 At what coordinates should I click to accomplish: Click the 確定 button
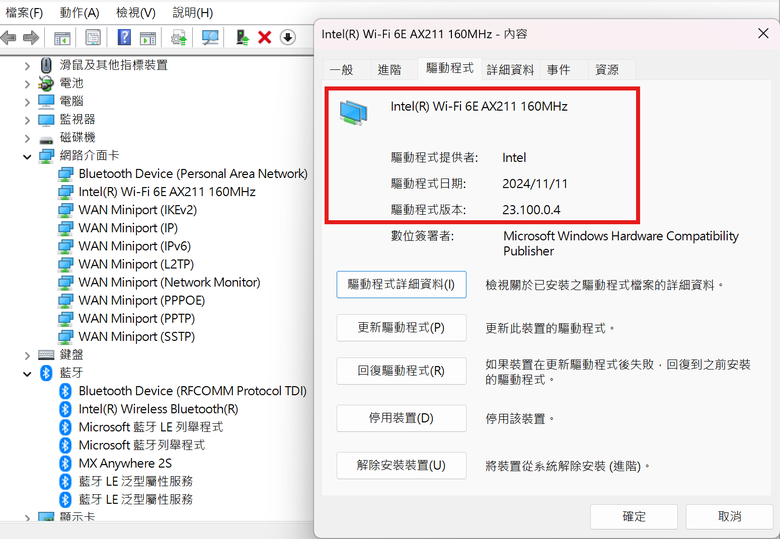point(634,517)
